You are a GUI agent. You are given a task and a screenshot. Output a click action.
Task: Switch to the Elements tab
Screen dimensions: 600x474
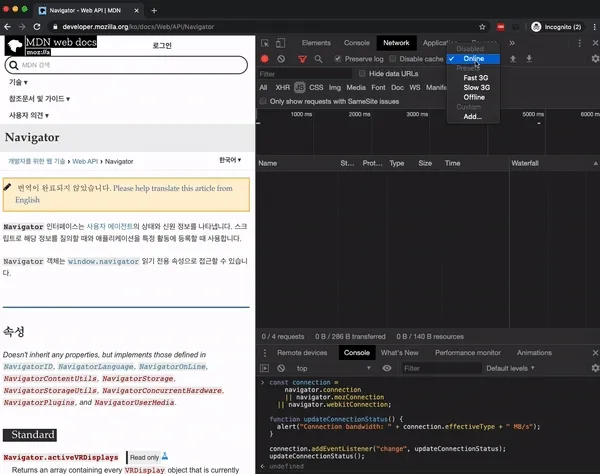tap(316, 43)
